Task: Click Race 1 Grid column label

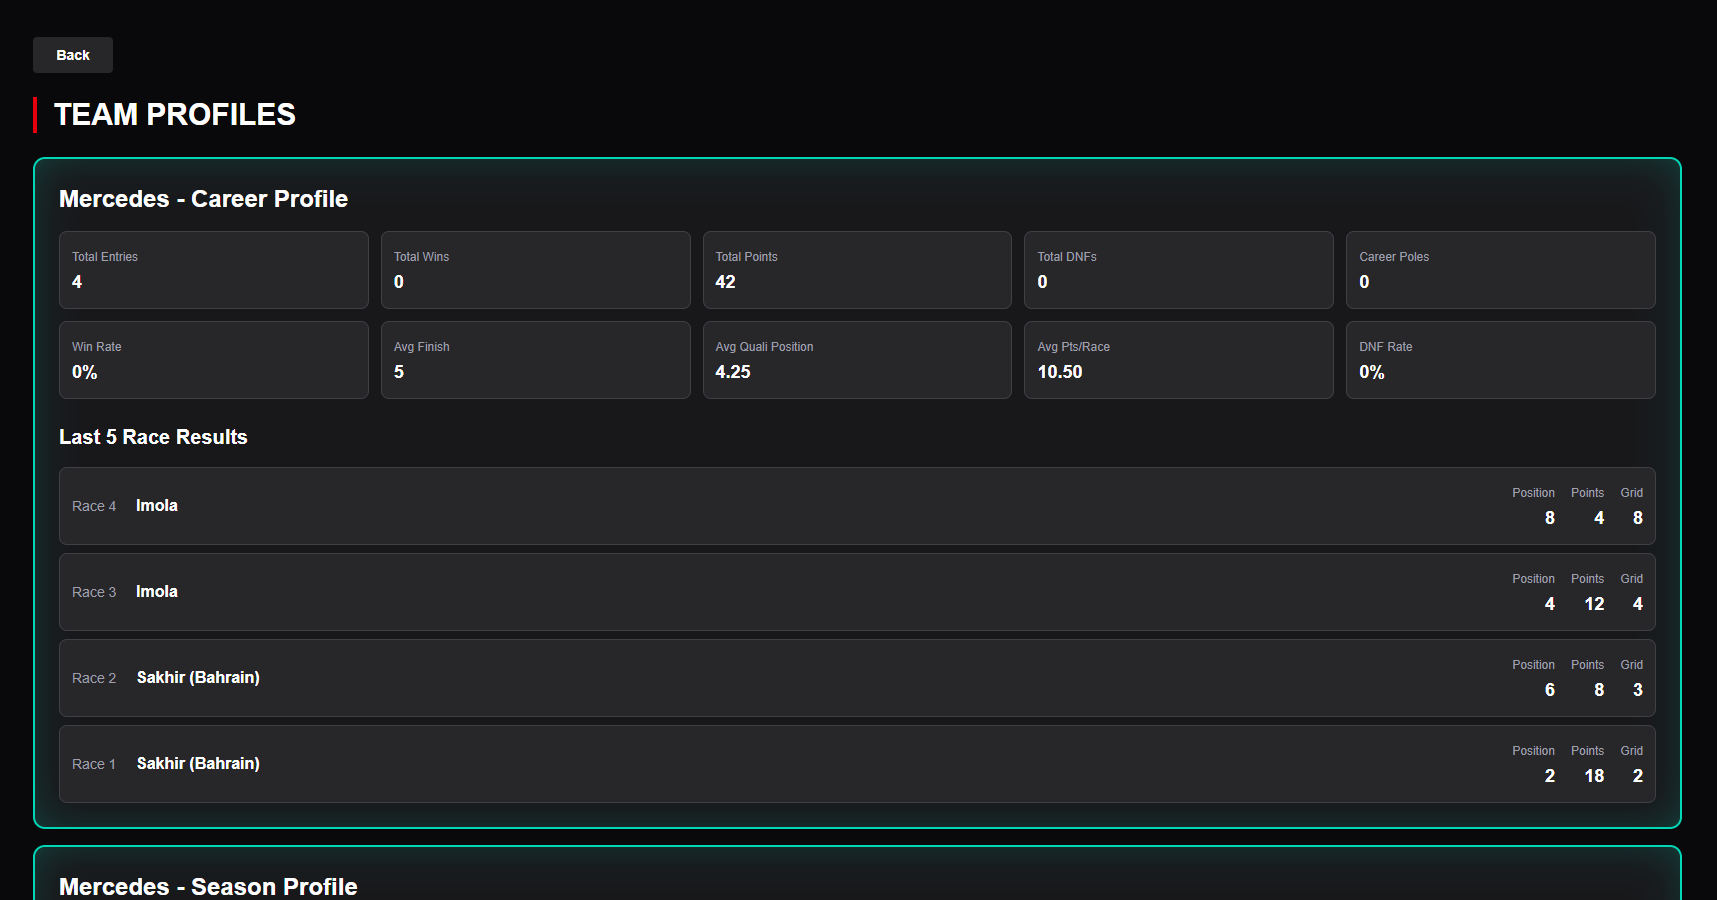Action: [1632, 751]
